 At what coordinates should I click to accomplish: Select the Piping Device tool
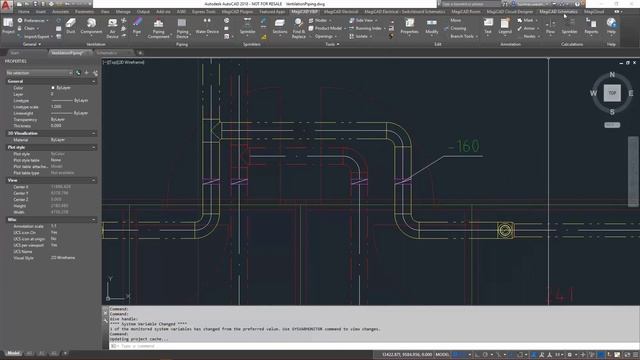[182, 28]
